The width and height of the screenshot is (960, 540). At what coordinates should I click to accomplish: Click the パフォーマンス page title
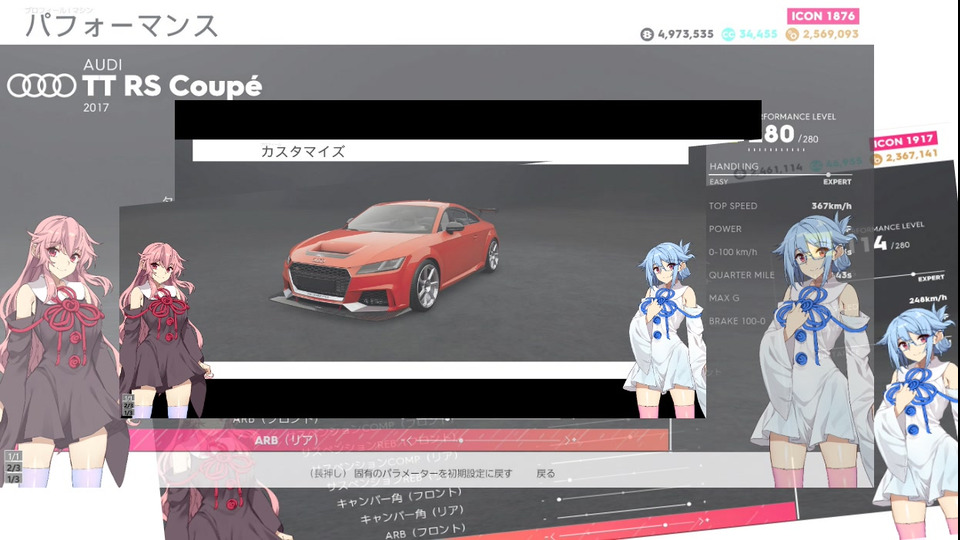coord(121,26)
